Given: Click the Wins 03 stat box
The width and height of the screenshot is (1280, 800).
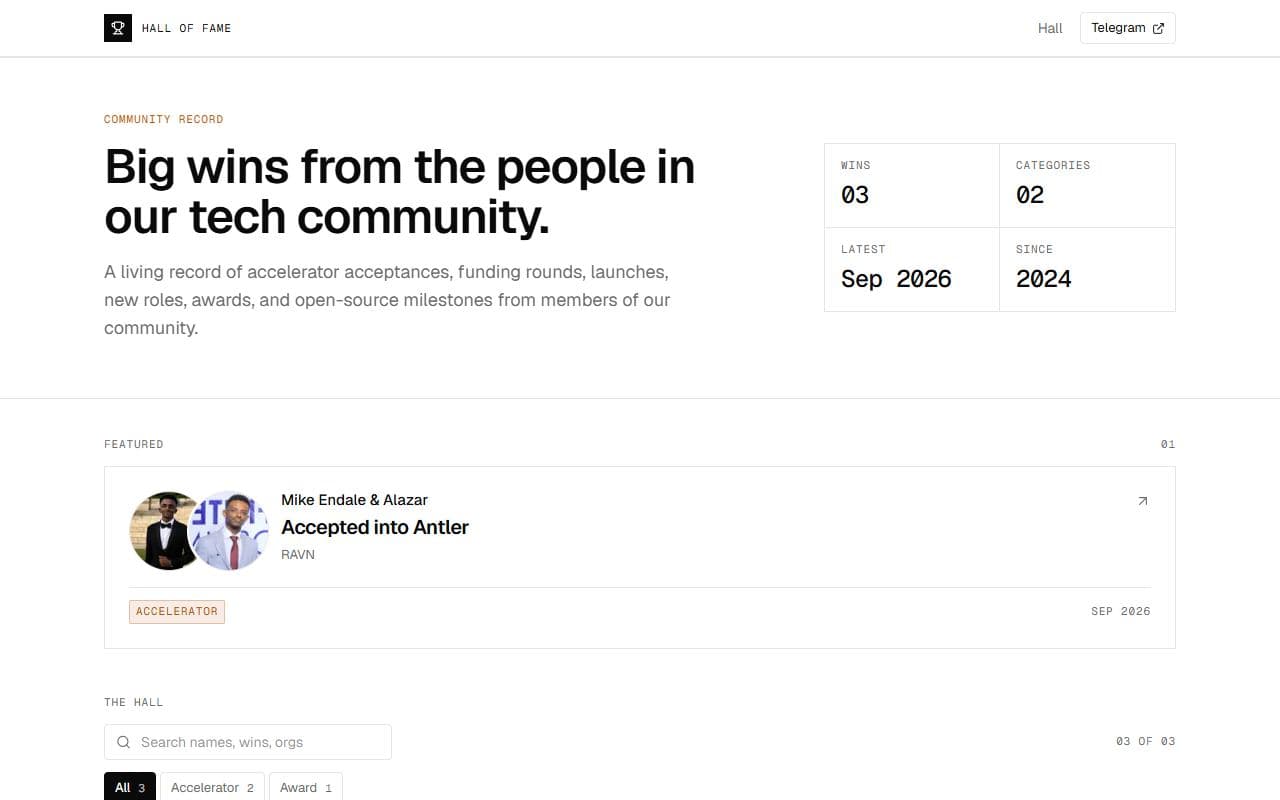Looking at the screenshot, I should pos(912,185).
